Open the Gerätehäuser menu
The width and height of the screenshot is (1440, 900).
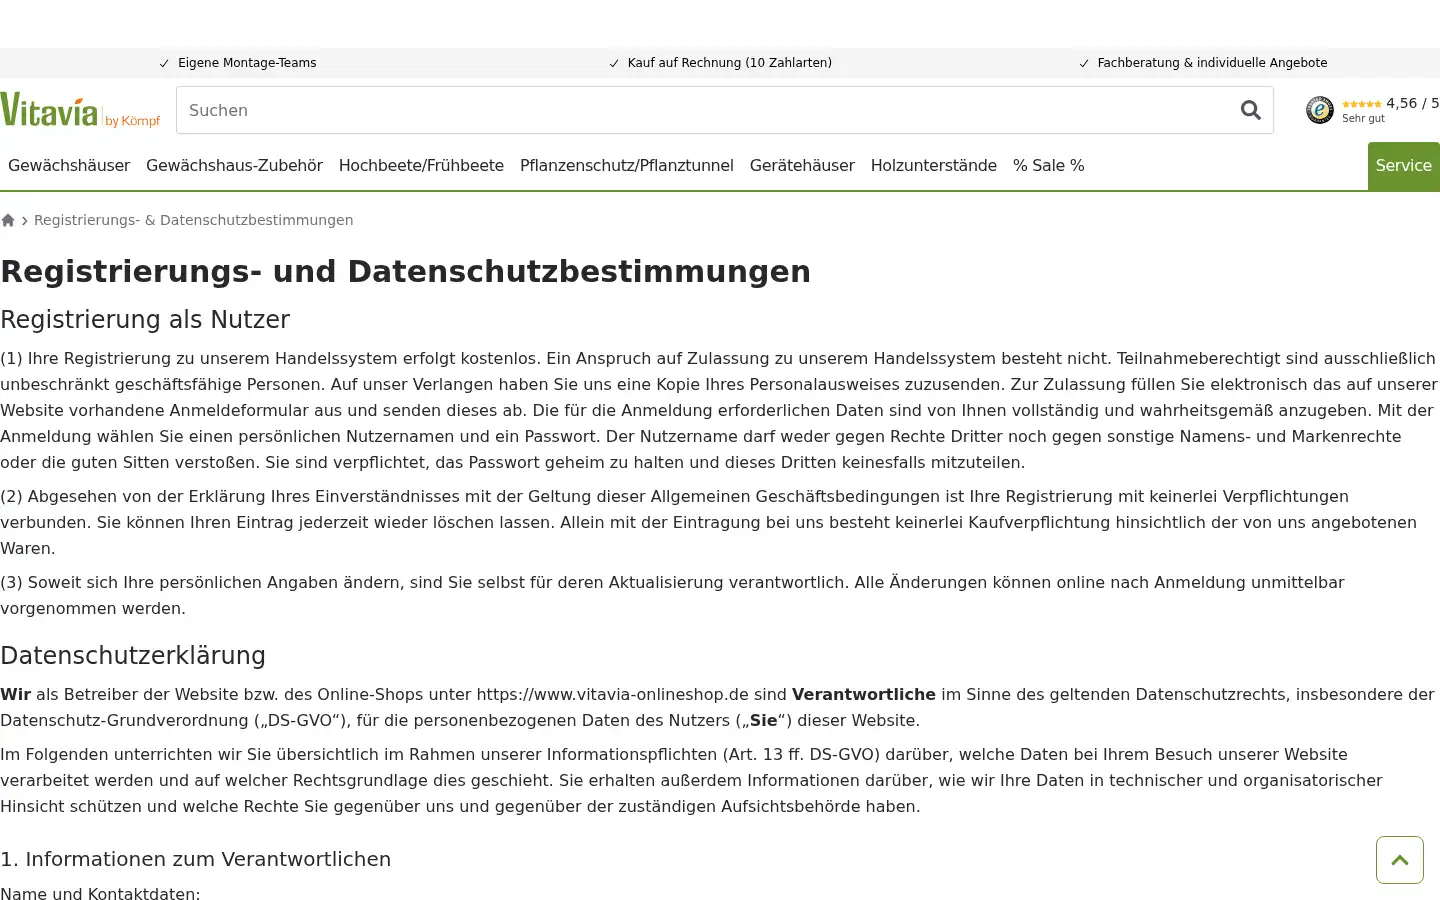click(802, 166)
